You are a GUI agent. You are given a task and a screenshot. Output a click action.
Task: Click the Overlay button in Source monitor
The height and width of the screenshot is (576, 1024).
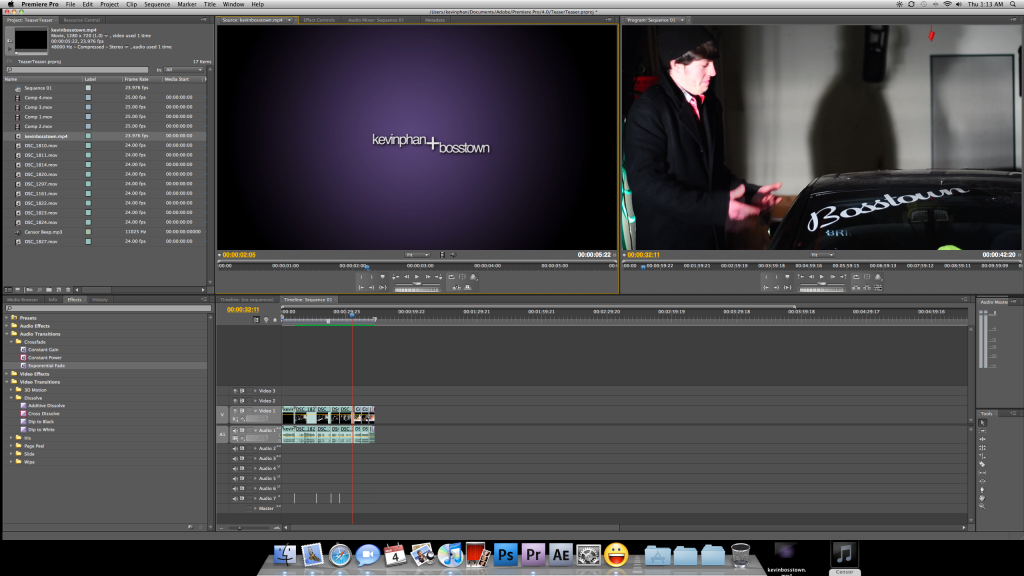[468, 287]
